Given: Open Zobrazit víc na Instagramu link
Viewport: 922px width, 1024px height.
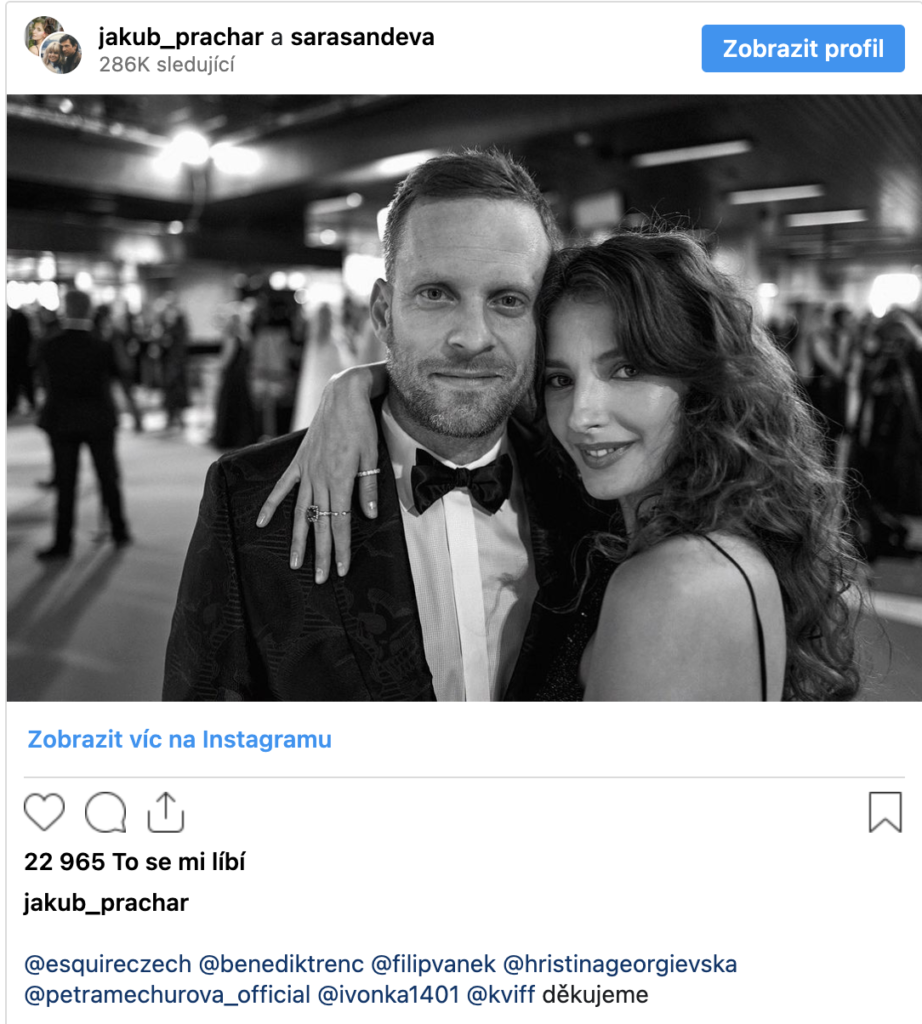Looking at the screenshot, I should (179, 740).
